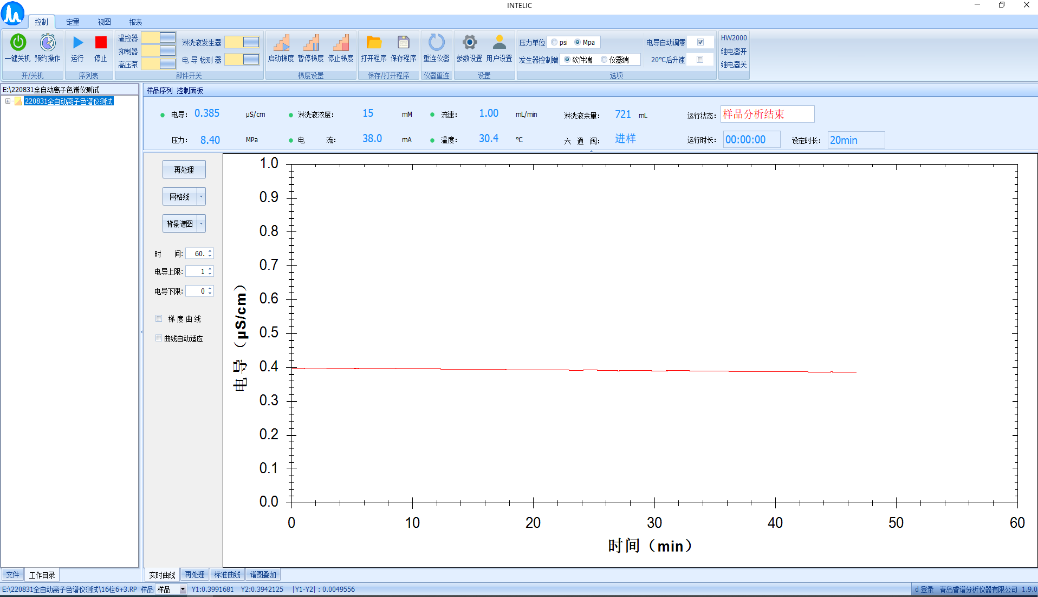Toggle the 20°C then heat-up checkbox
Image resolution: width=1038 pixels, height=597 pixels.
tap(700, 60)
